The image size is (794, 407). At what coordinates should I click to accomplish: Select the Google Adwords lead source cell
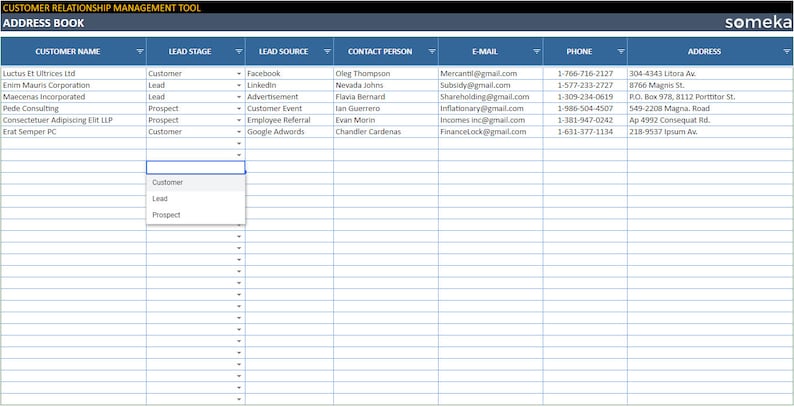coord(290,132)
